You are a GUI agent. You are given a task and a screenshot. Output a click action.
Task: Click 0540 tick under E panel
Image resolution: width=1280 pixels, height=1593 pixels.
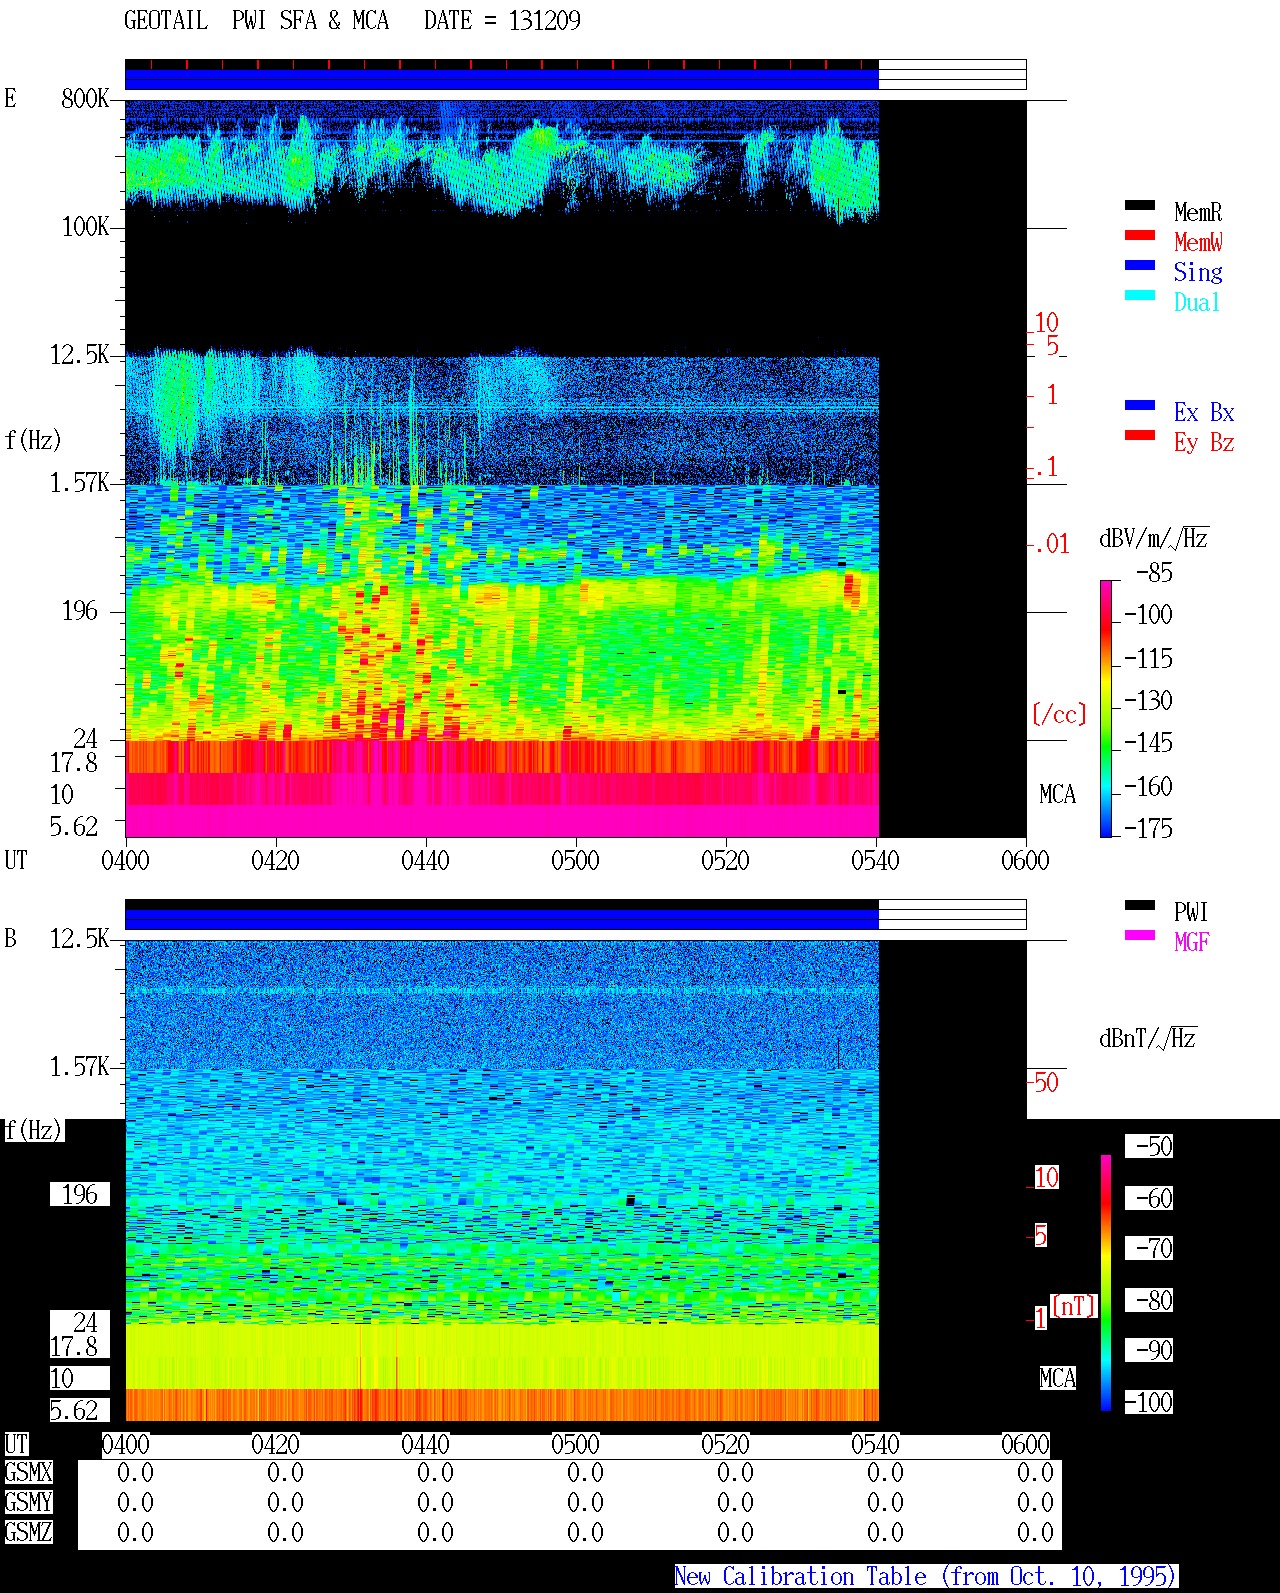click(875, 860)
